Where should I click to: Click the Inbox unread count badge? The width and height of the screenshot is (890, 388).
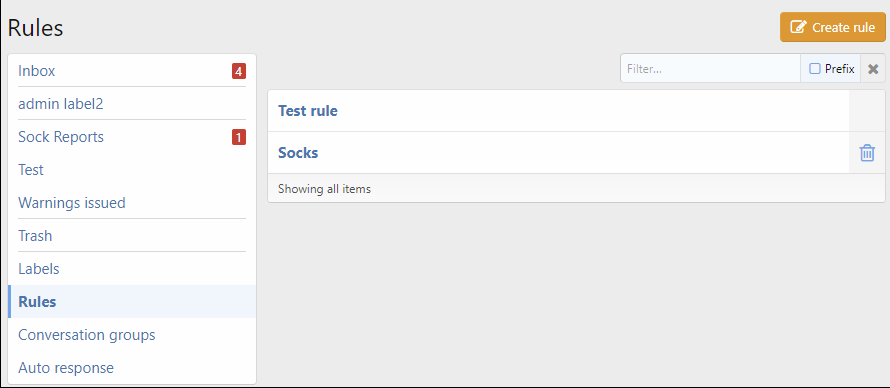[x=239, y=71]
